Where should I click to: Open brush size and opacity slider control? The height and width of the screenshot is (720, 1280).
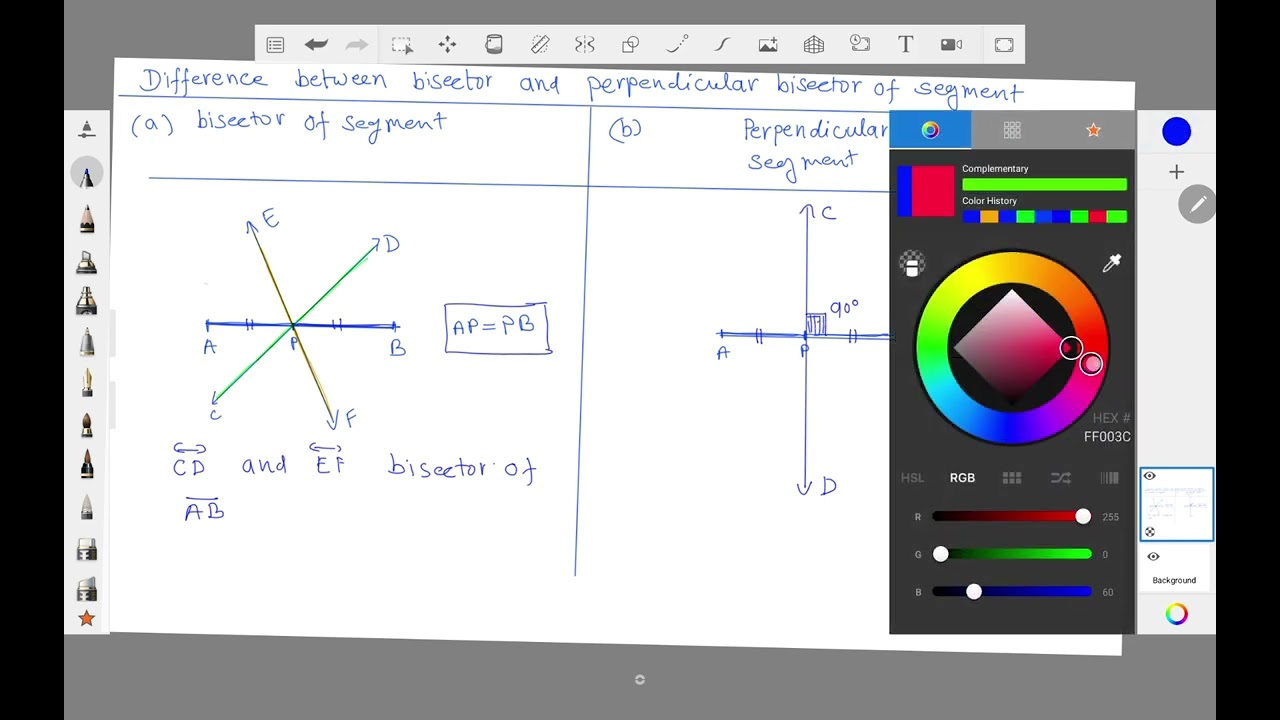click(87, 130)
